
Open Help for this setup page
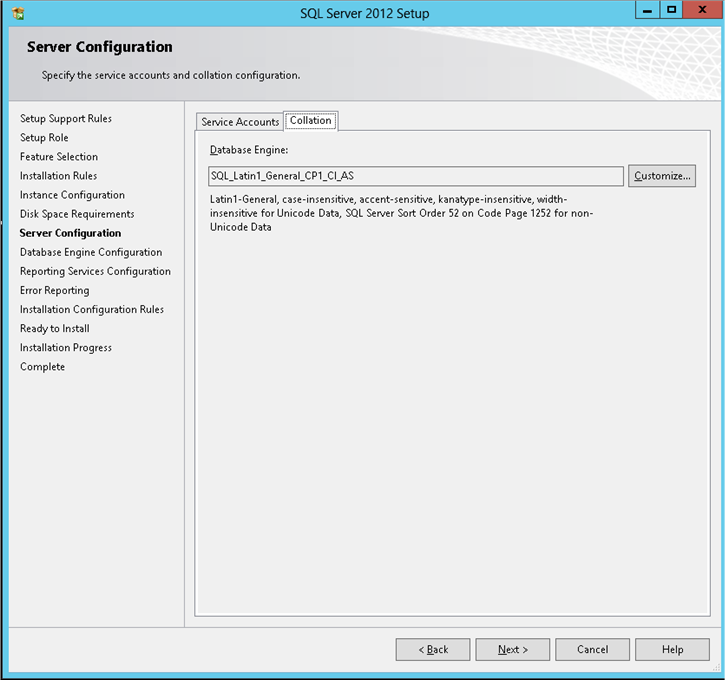[672, 650]
